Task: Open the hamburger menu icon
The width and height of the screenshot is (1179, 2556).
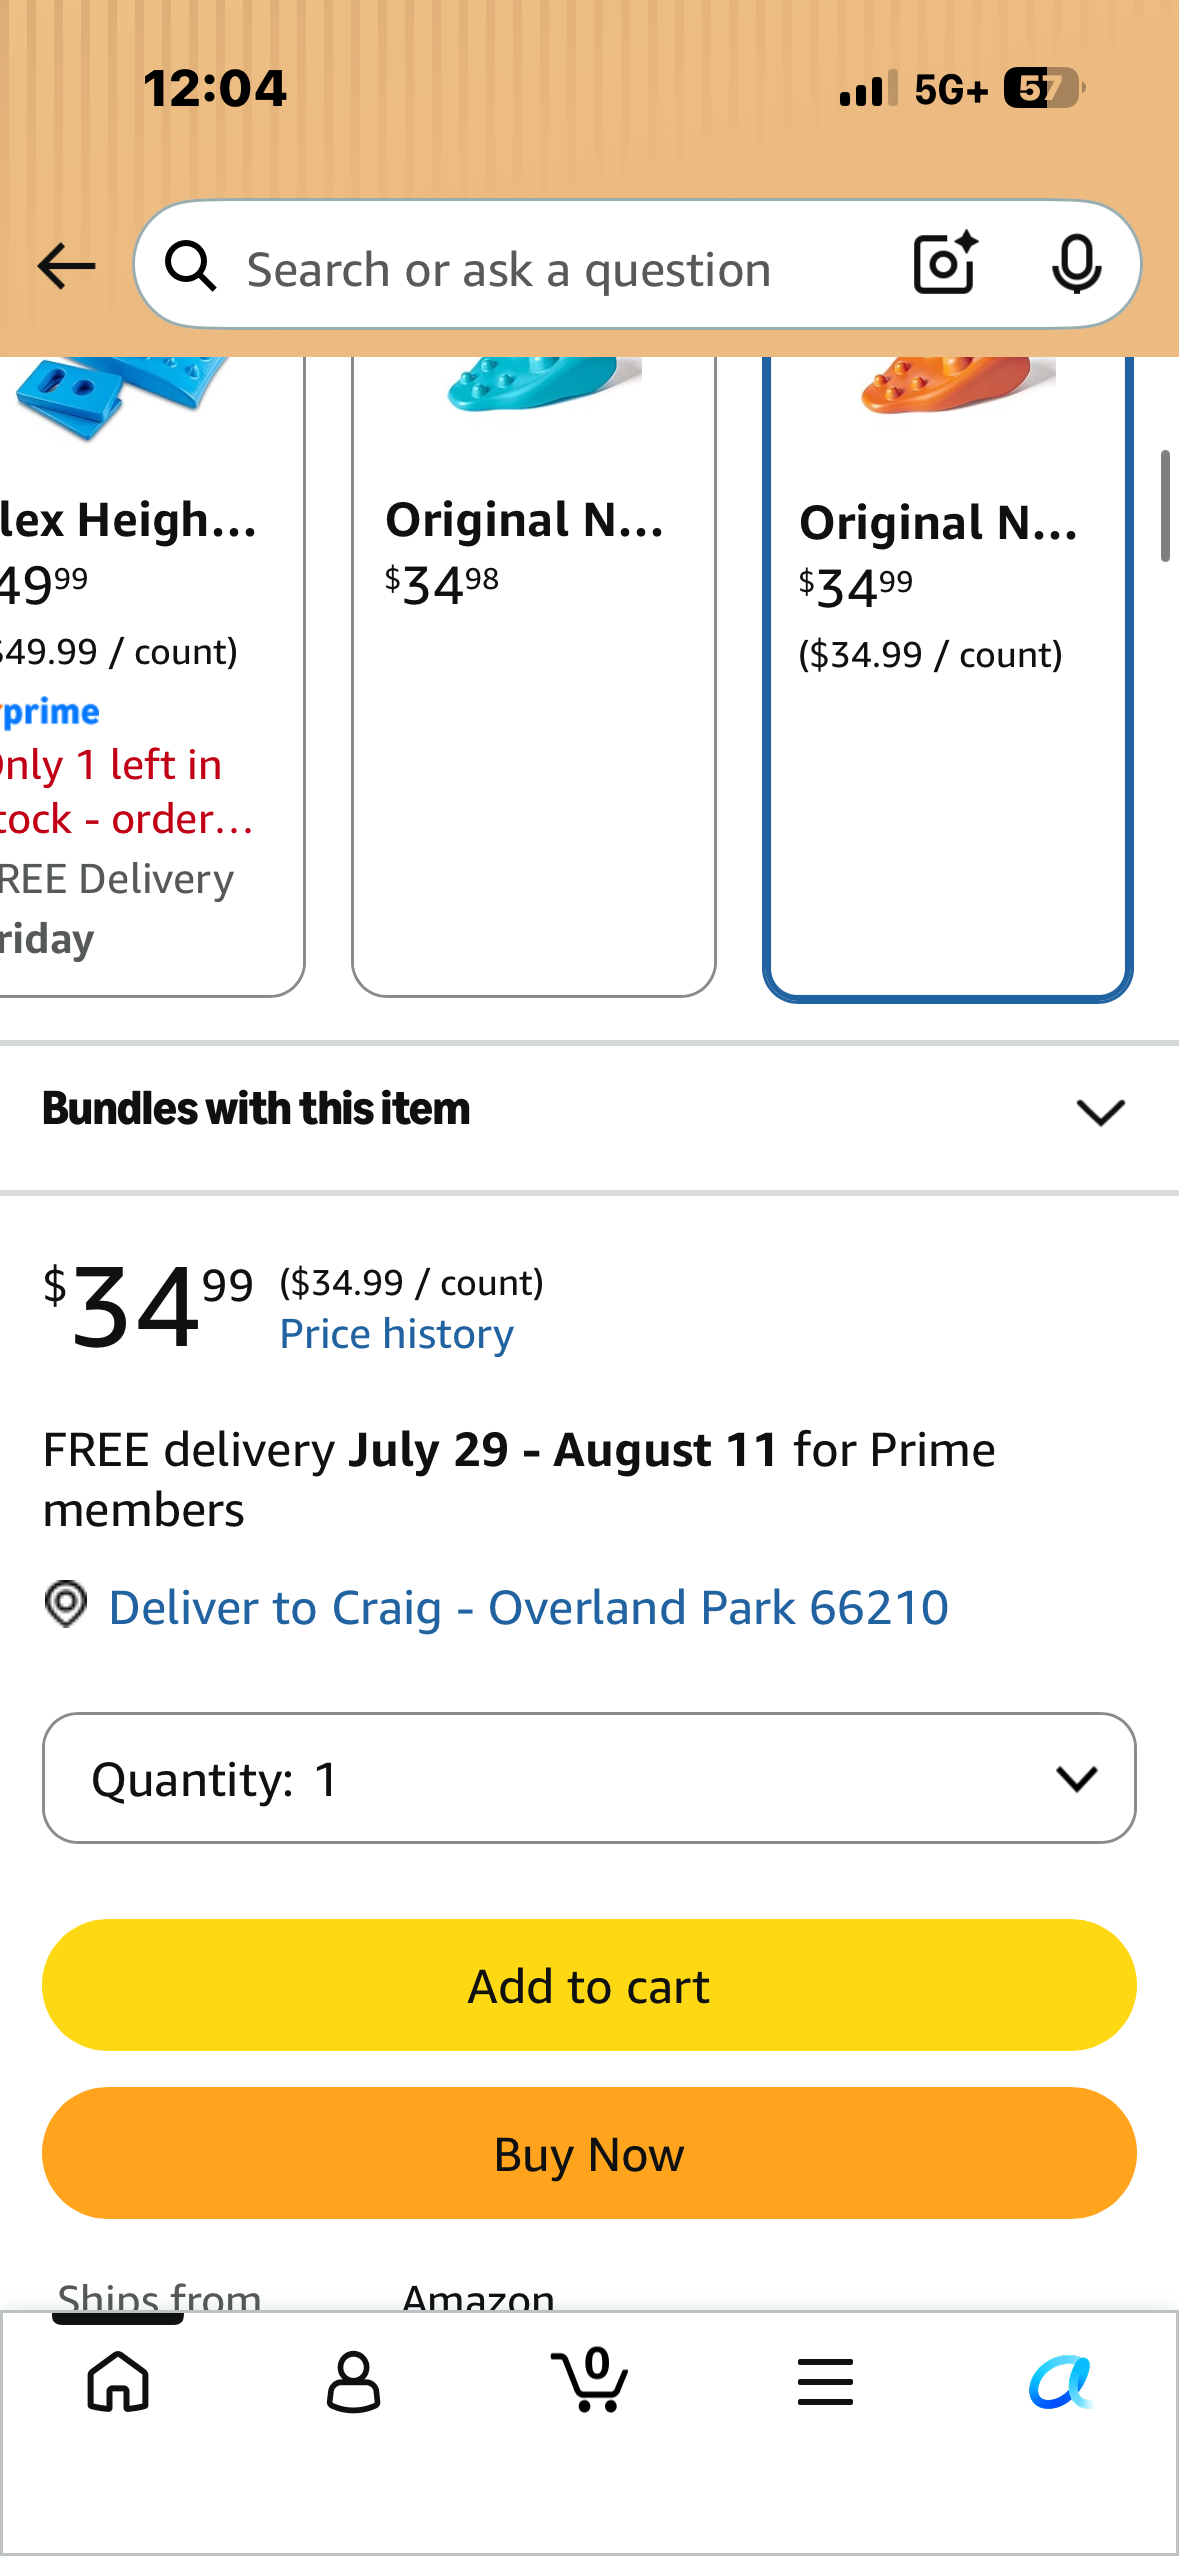Action: pos(825,2381)
